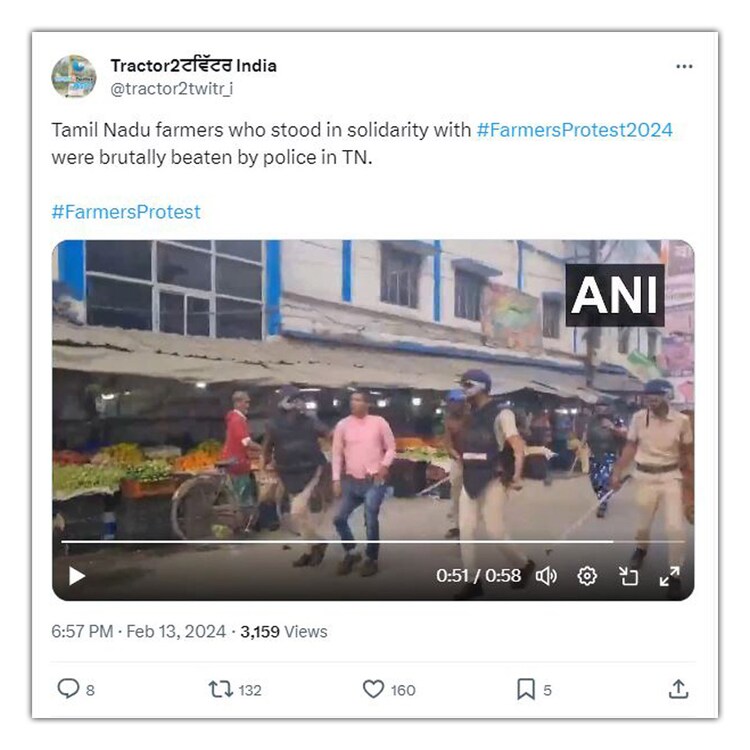The height and width of the screenshot is (750, 750).
Task: Click the video frame with ANI watermark
Action: 373,392
